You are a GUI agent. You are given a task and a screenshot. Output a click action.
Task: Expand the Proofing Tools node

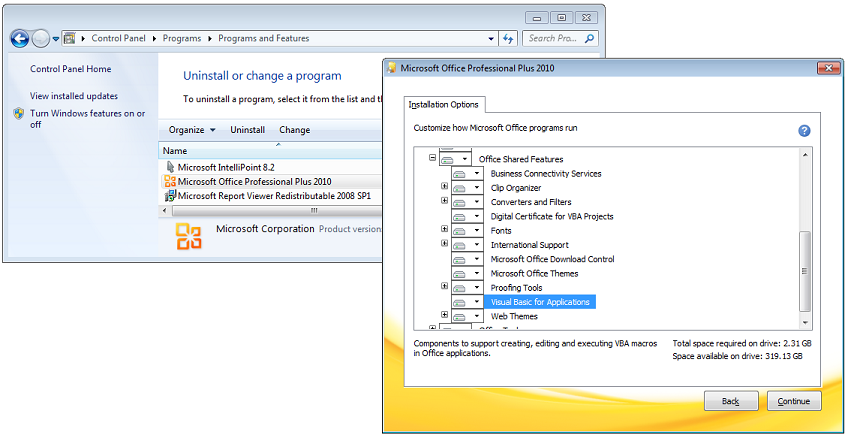[x=445, y=286]
